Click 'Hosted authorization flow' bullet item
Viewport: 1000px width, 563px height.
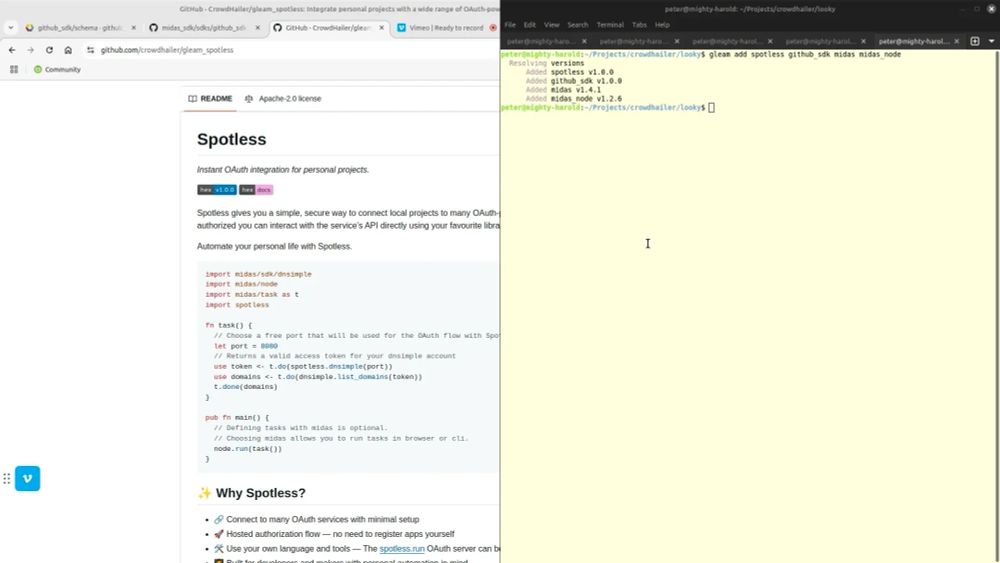pos(334,534)
